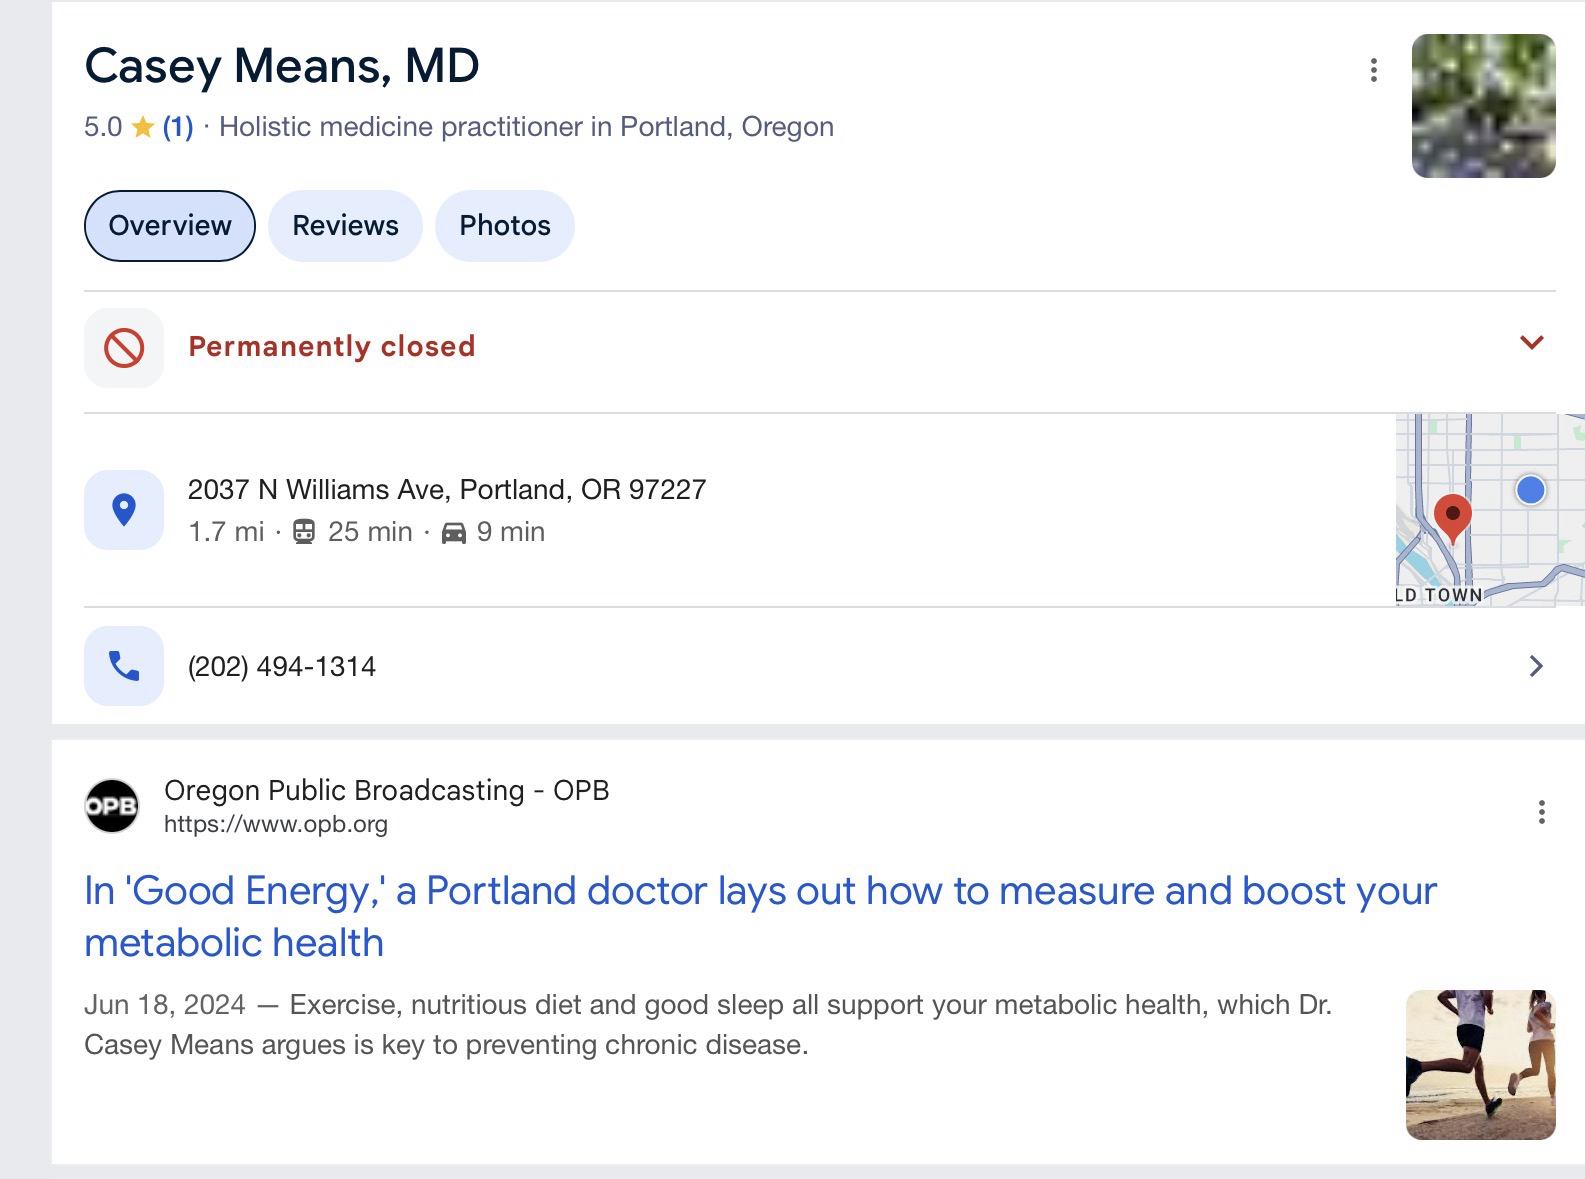
Task: Open the OPB result three-dot menu
Action: pos(1541,812)
